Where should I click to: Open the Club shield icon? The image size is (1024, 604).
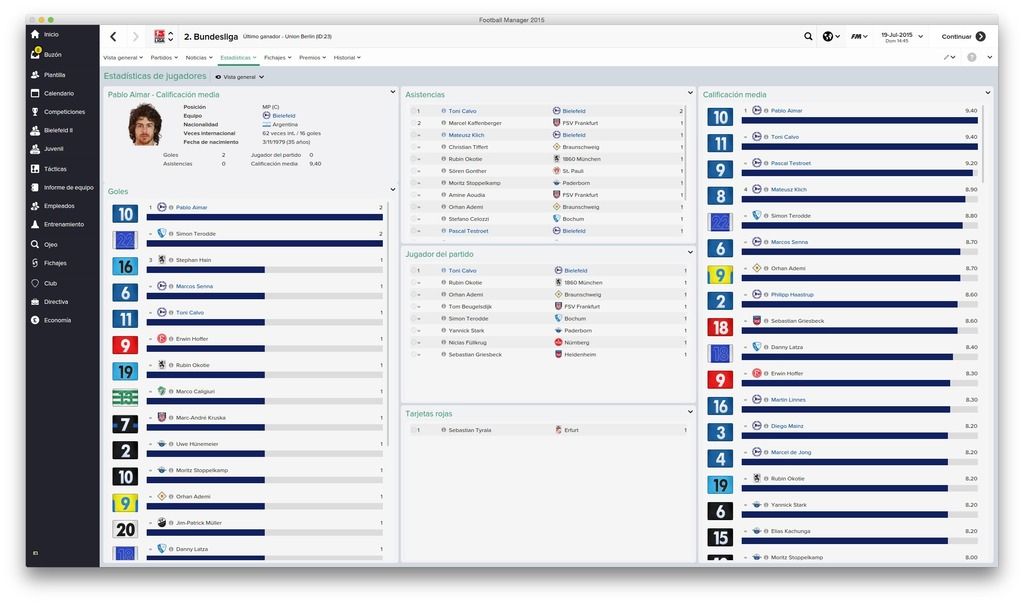tap(35, 283)
